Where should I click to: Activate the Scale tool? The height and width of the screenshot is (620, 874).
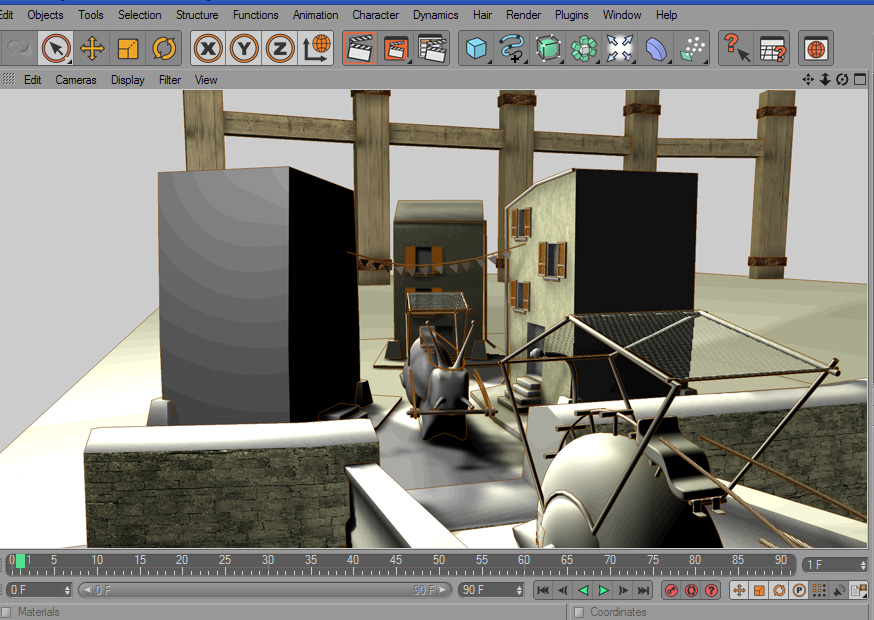[128, 49]
